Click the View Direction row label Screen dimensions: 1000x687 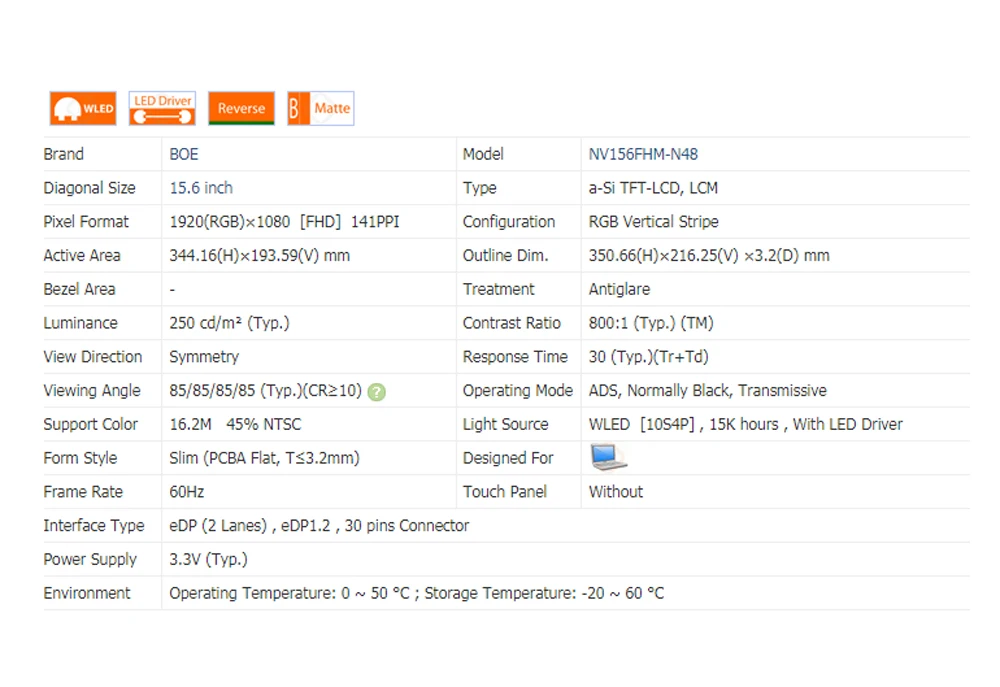pyautogui.click(x=92, y=357)
